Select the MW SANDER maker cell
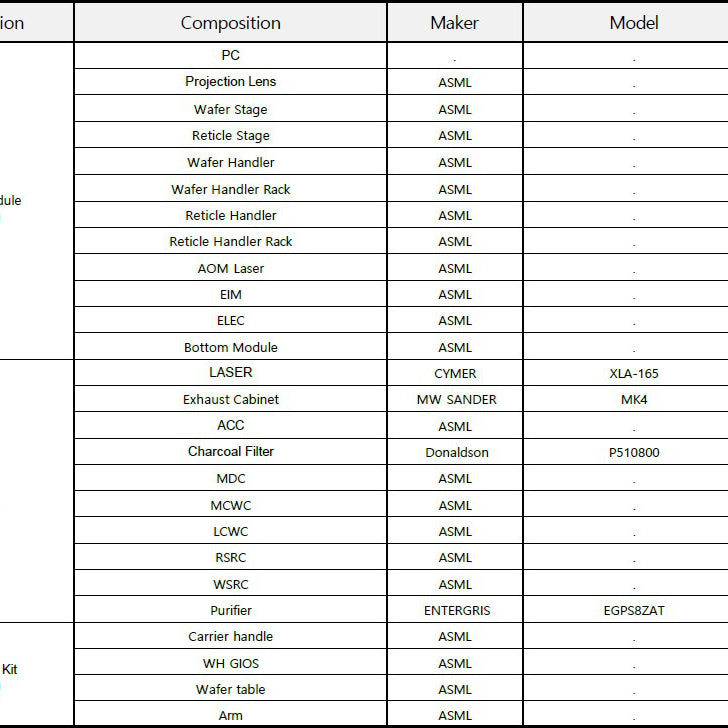The width and height of the screenshot is (728, 728). pyautogui.click(x=455, y=399)
